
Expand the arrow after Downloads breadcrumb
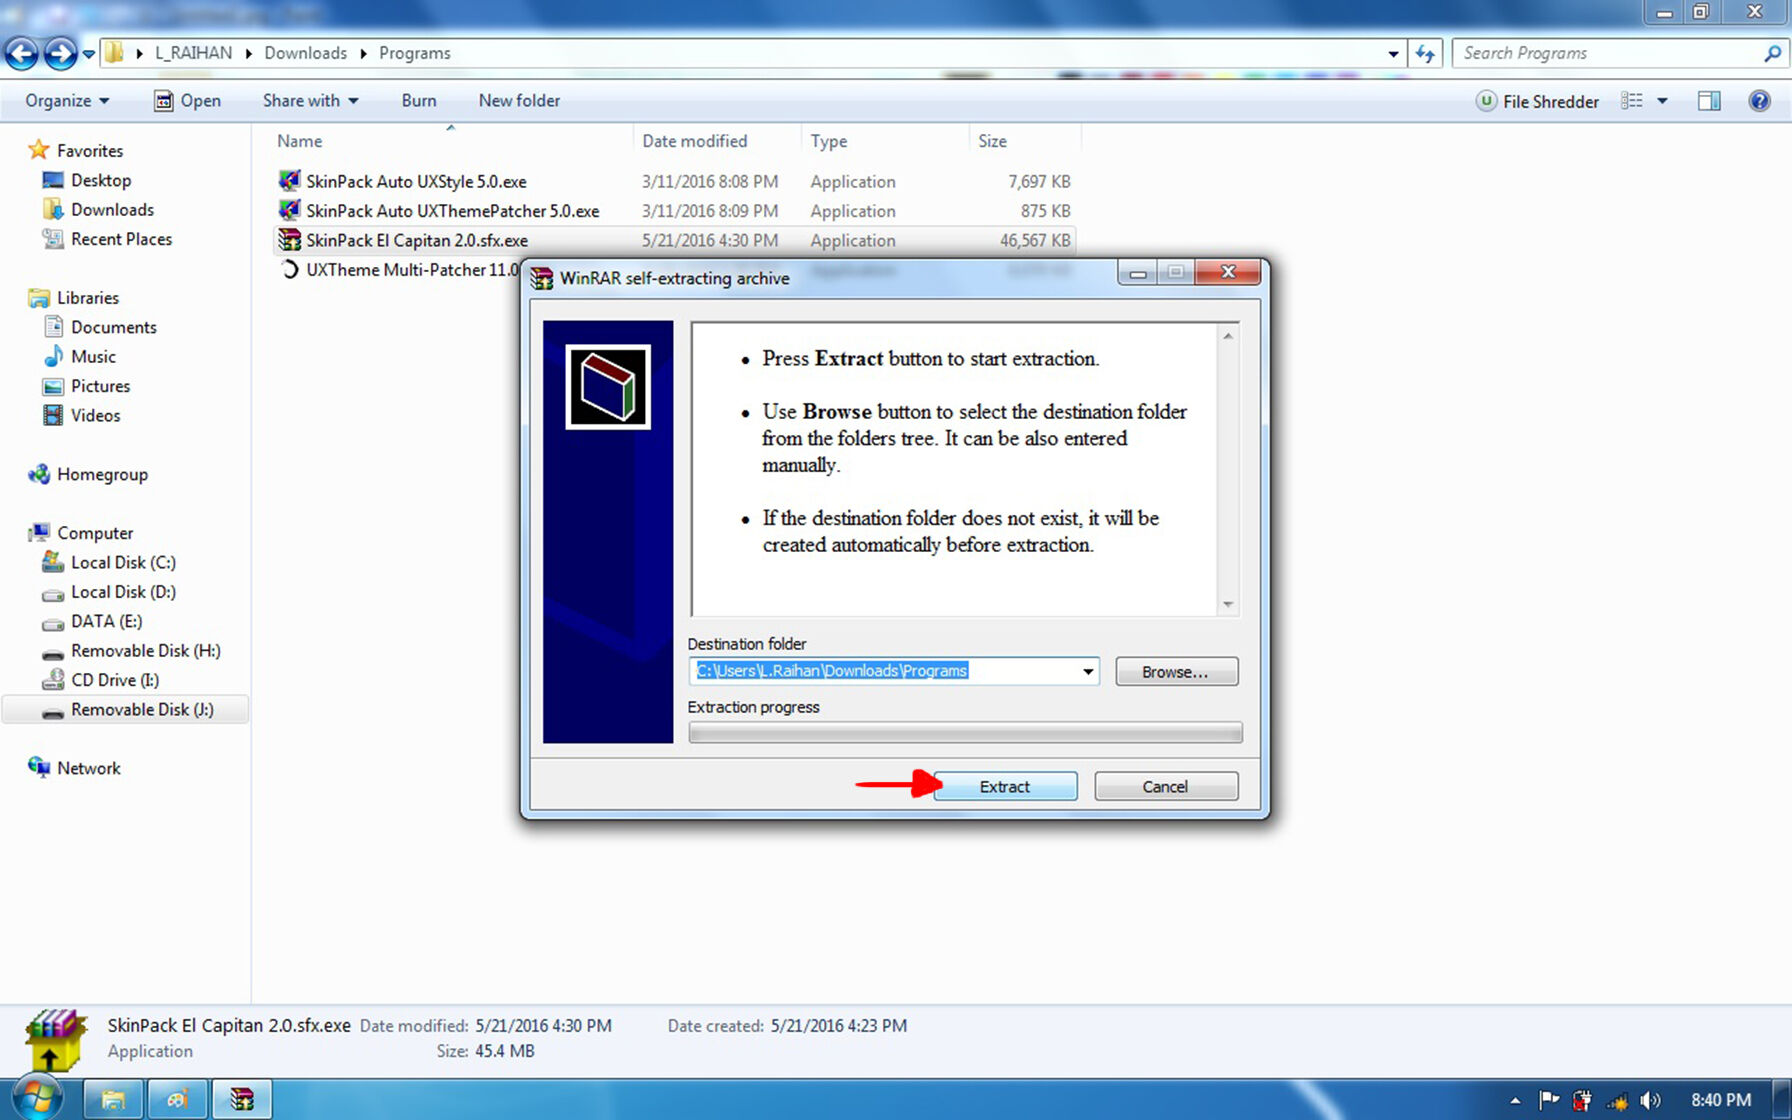click(x=363, y=54)
